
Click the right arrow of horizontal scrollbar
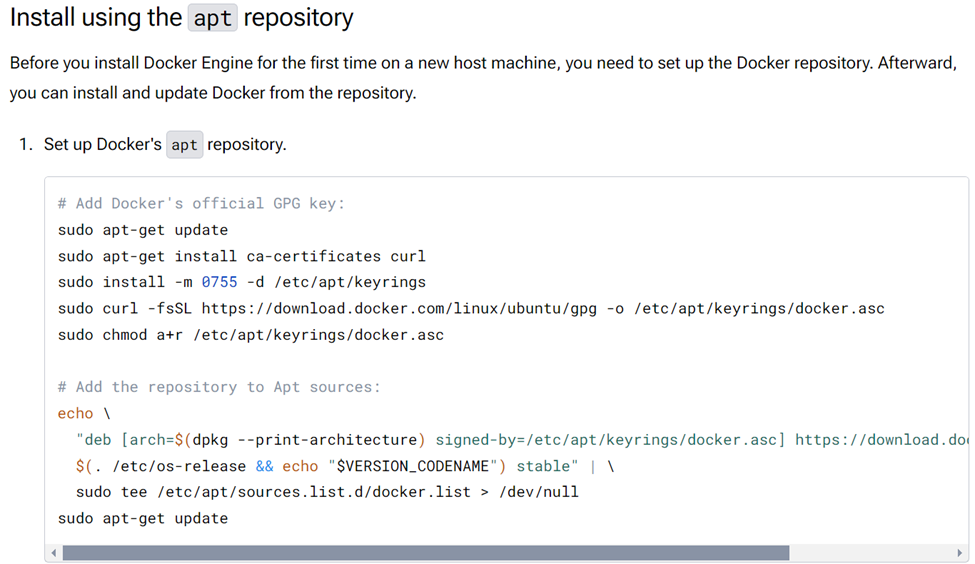(x=959, y=553)
